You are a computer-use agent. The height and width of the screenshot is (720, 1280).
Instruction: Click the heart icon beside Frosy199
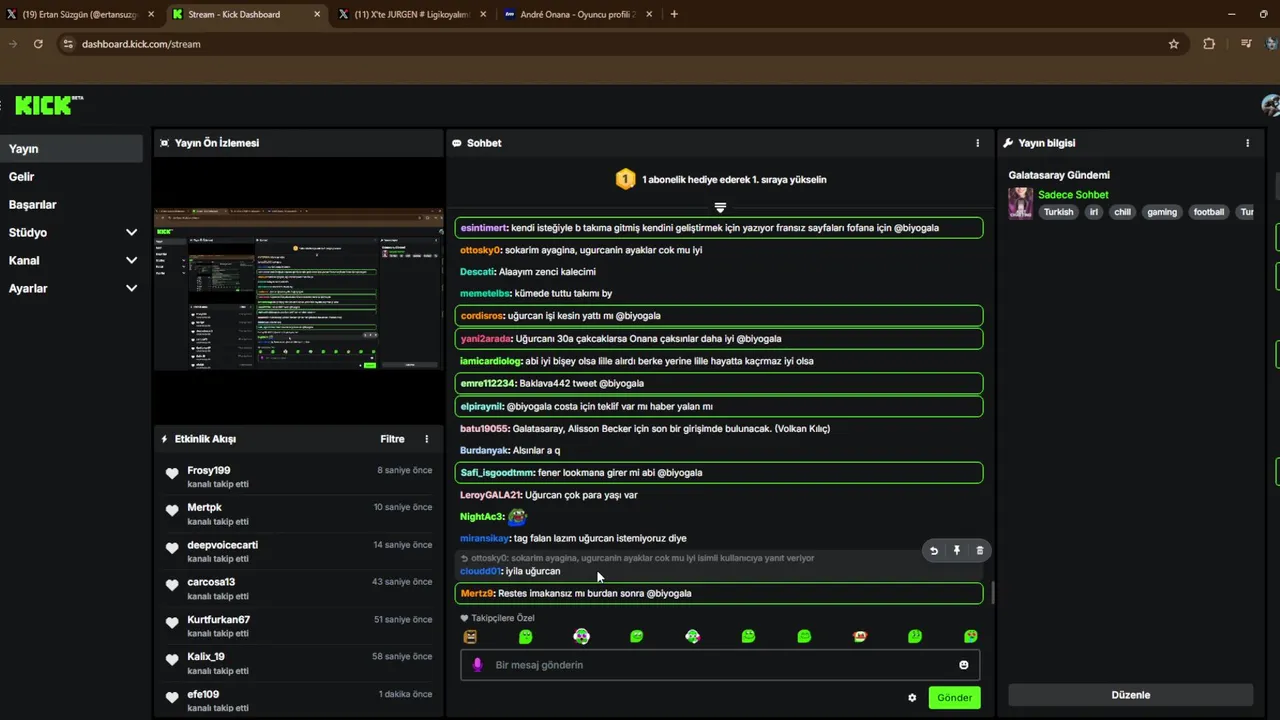click(x=172, y=474)
